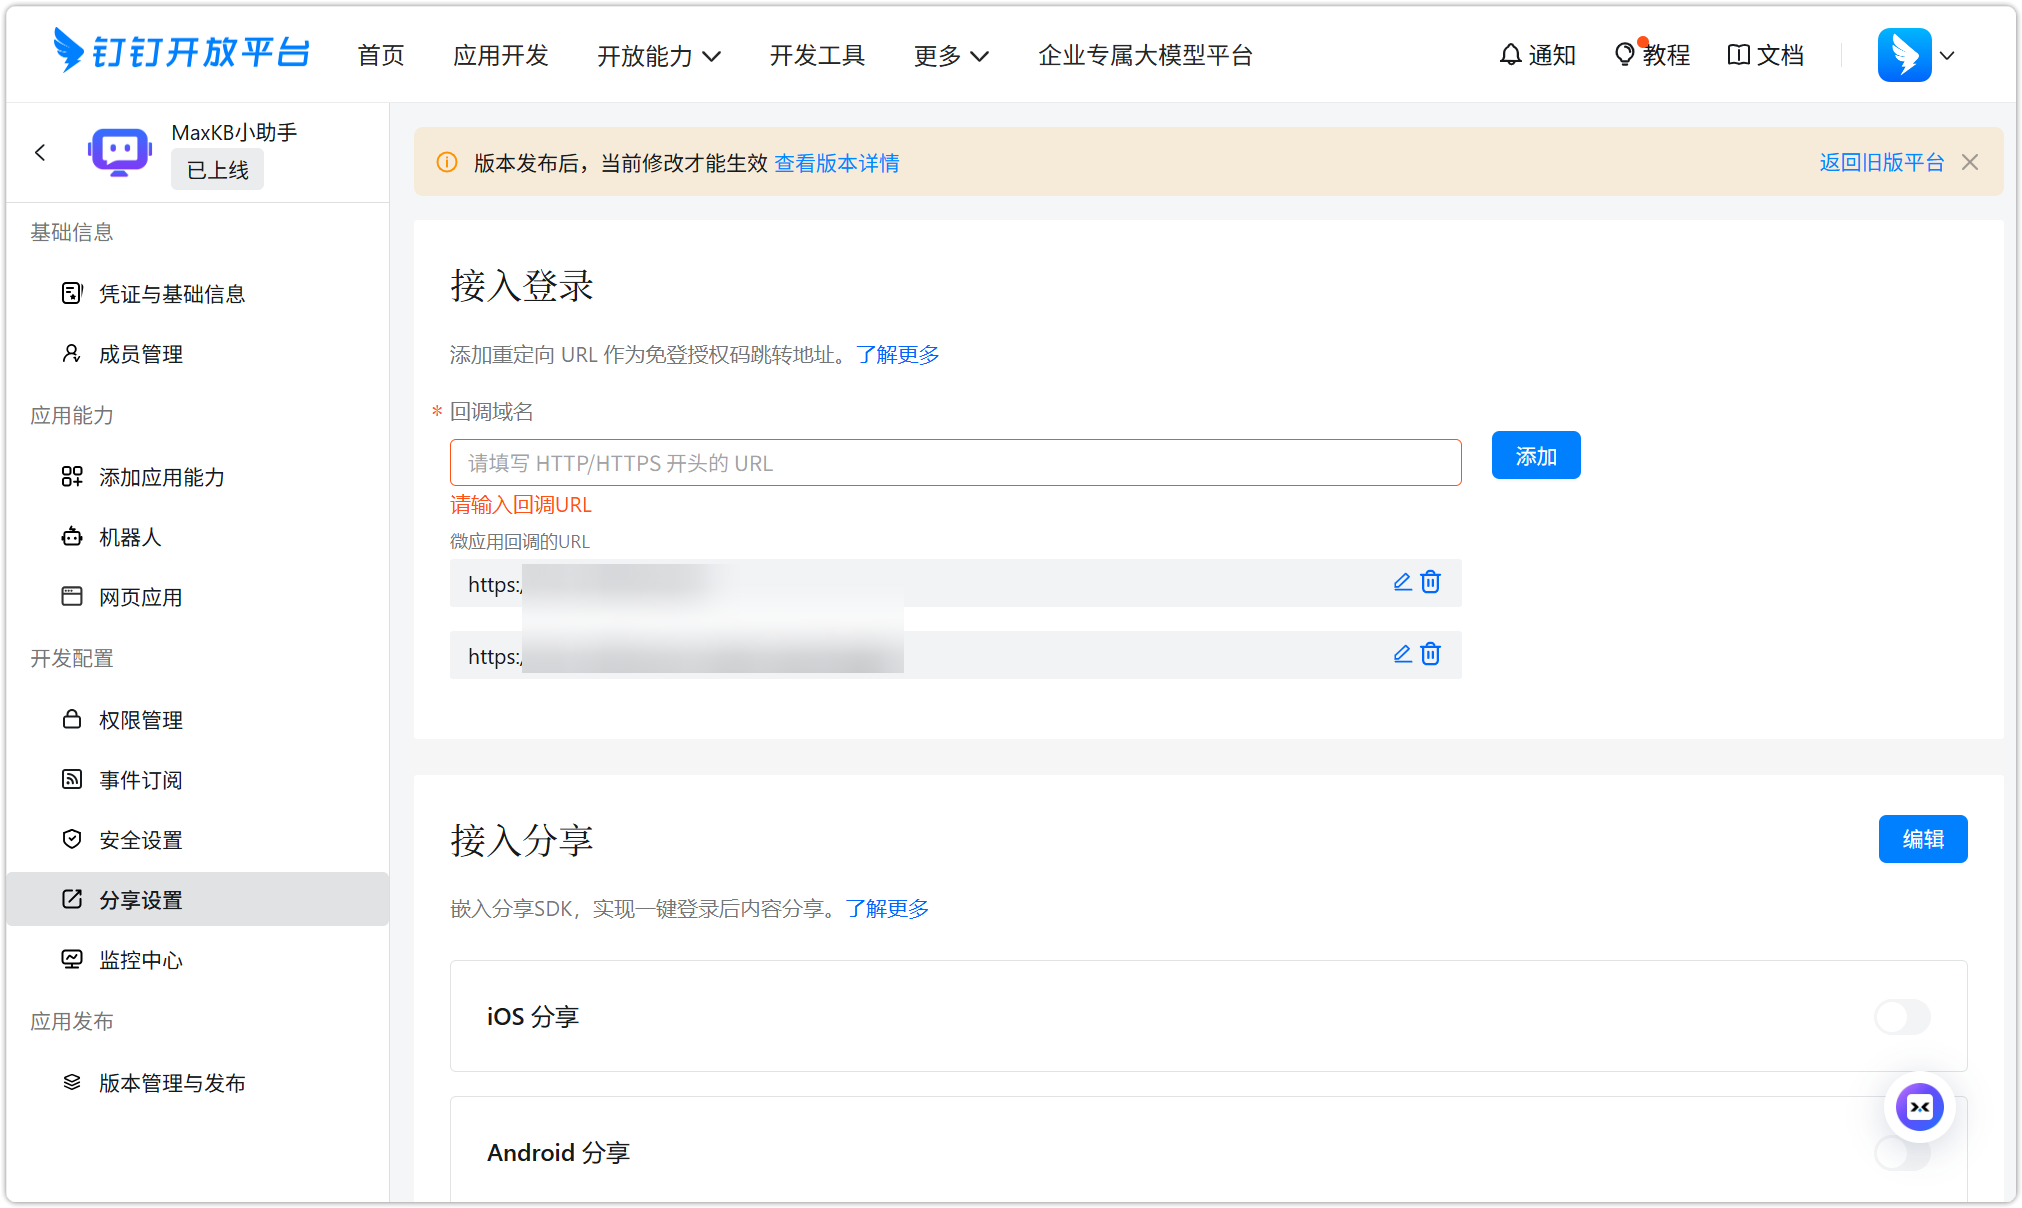Open 安全设置 security settings

(140, 839)
